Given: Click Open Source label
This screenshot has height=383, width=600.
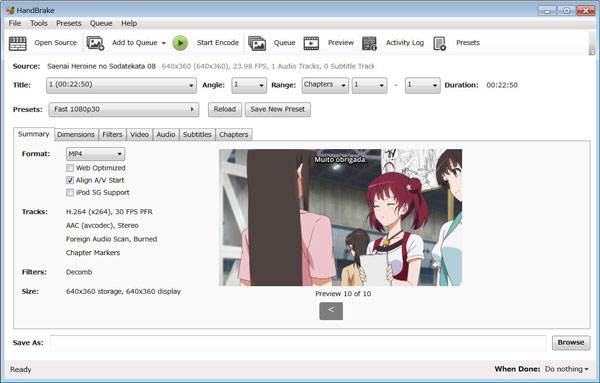Looking at the screenshot, I should pos(55,43).
